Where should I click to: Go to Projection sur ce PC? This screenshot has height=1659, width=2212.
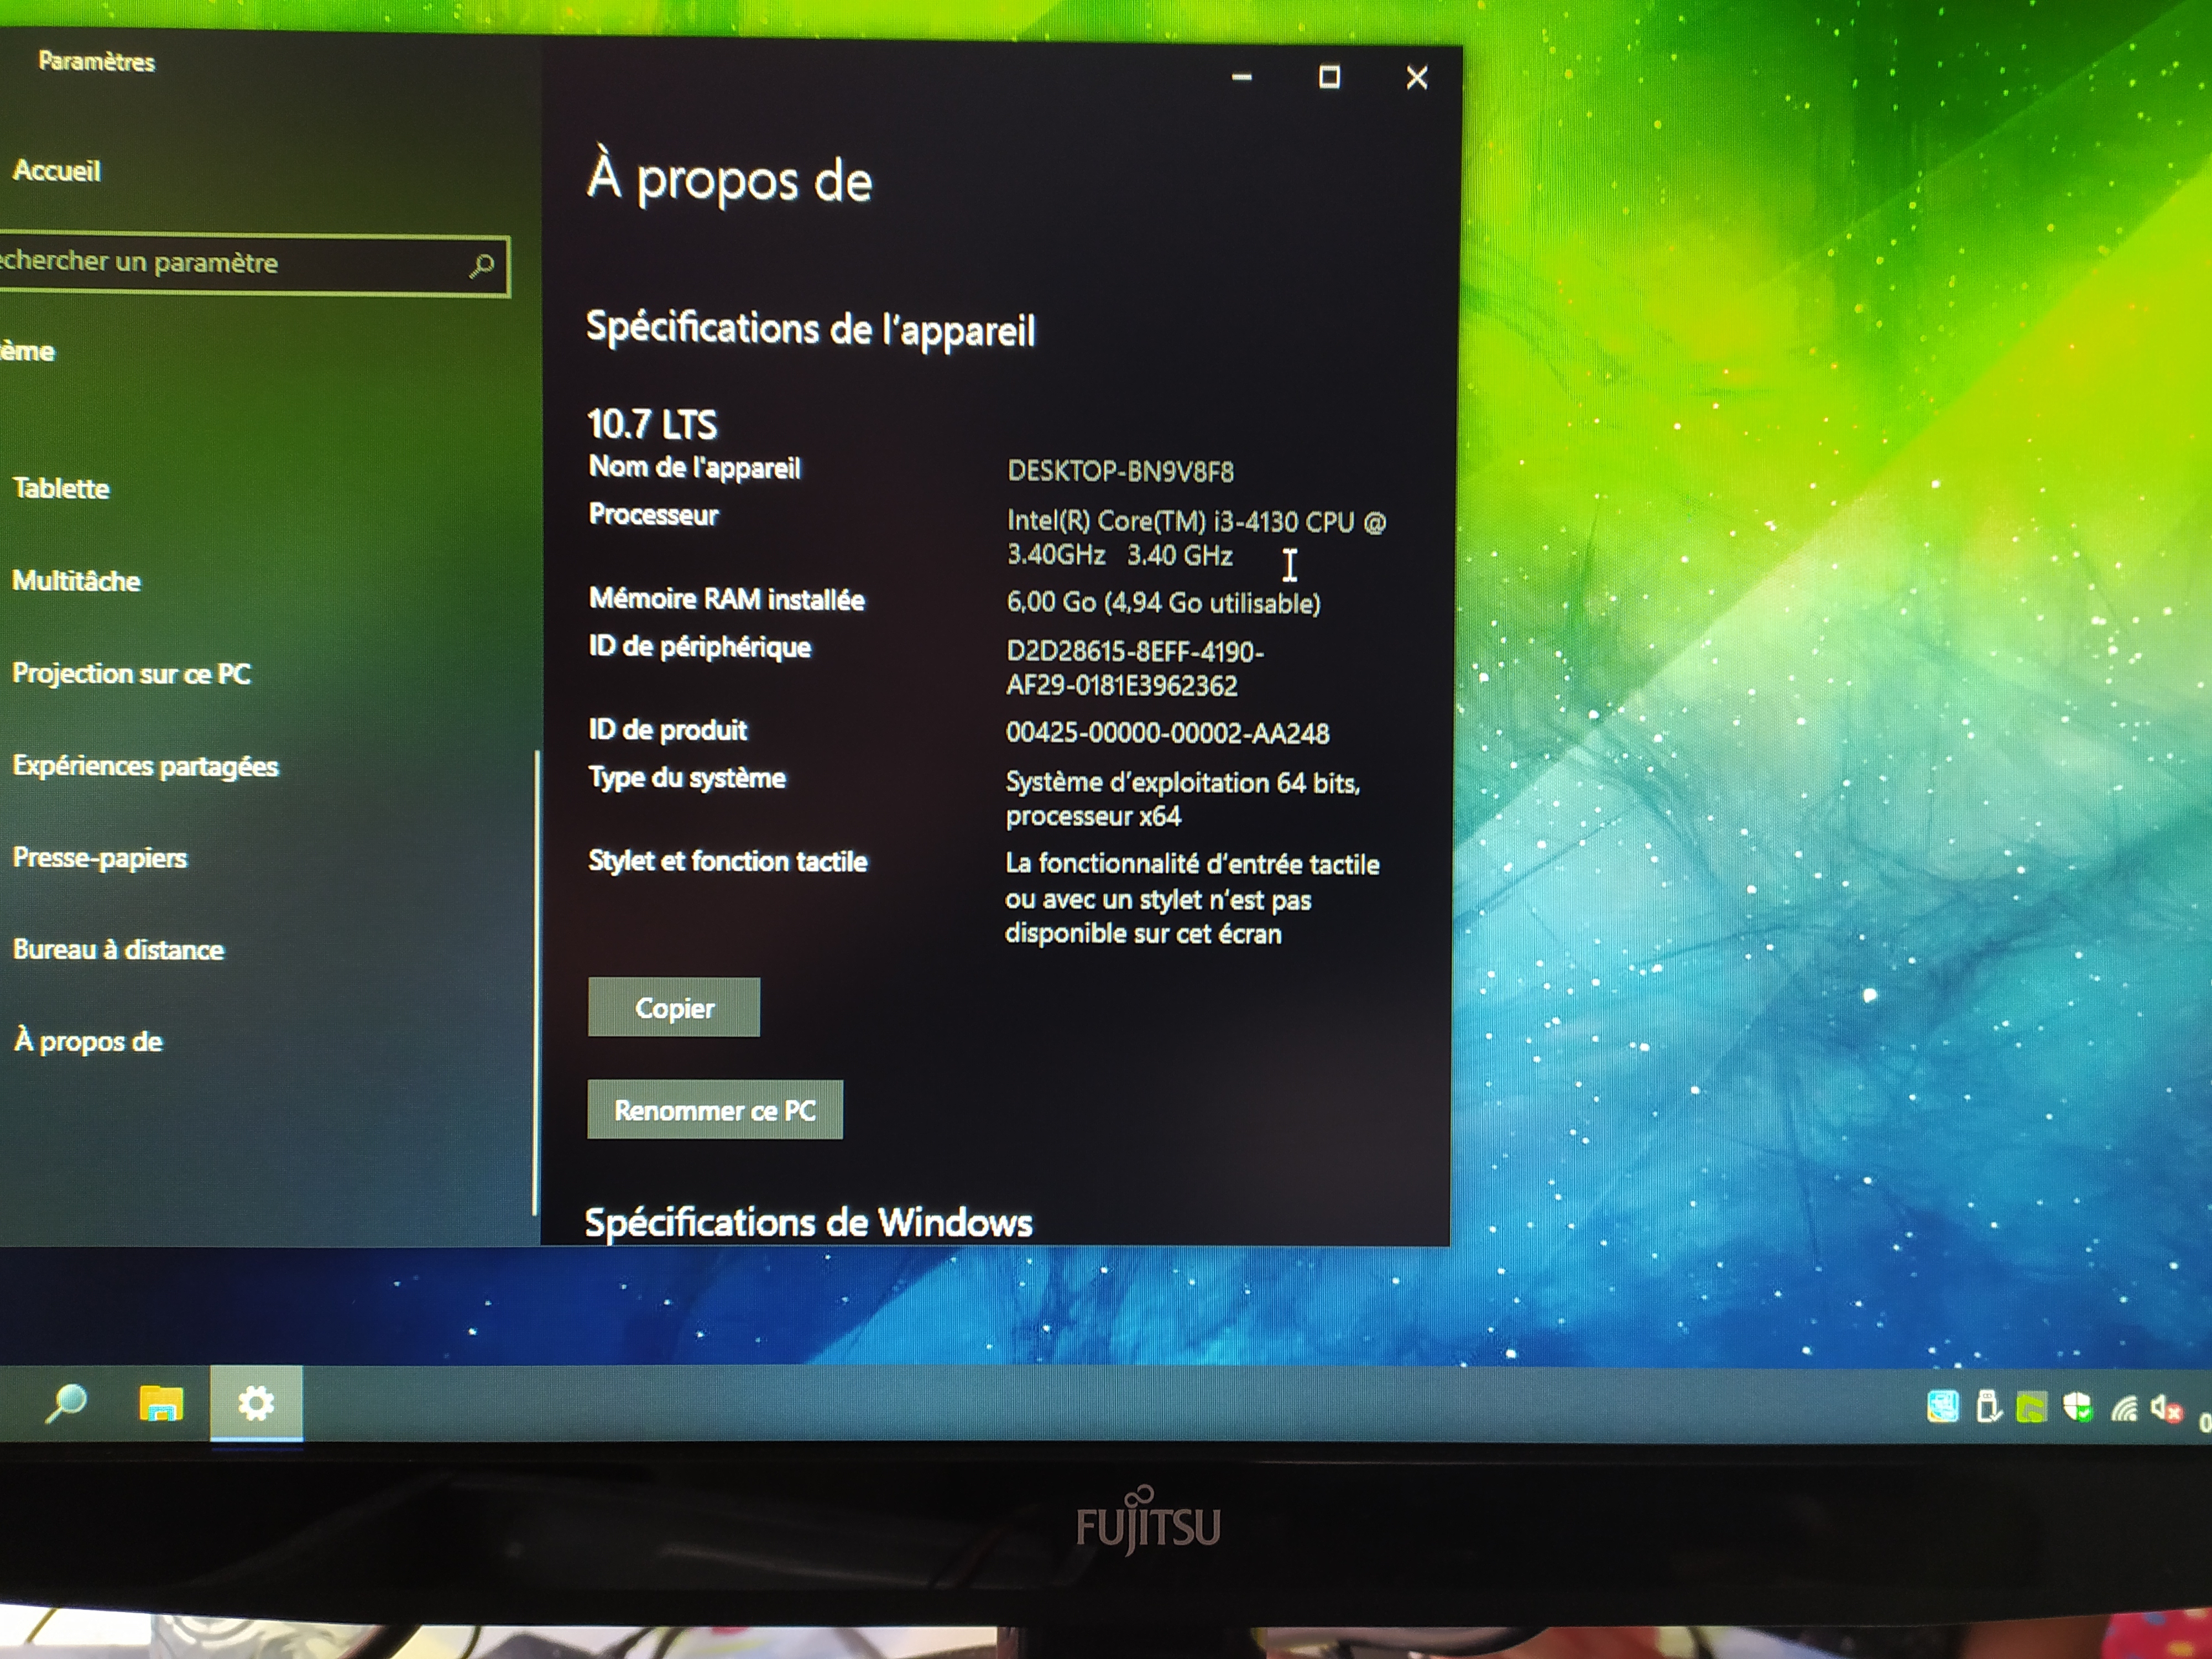[131, 673]
